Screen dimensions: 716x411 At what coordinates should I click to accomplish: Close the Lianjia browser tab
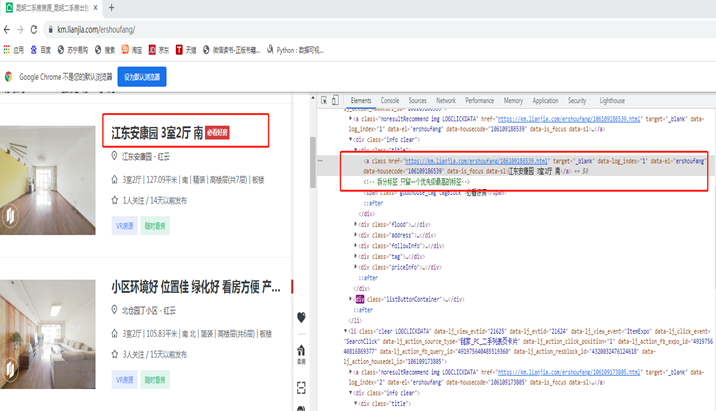(95, 8)
